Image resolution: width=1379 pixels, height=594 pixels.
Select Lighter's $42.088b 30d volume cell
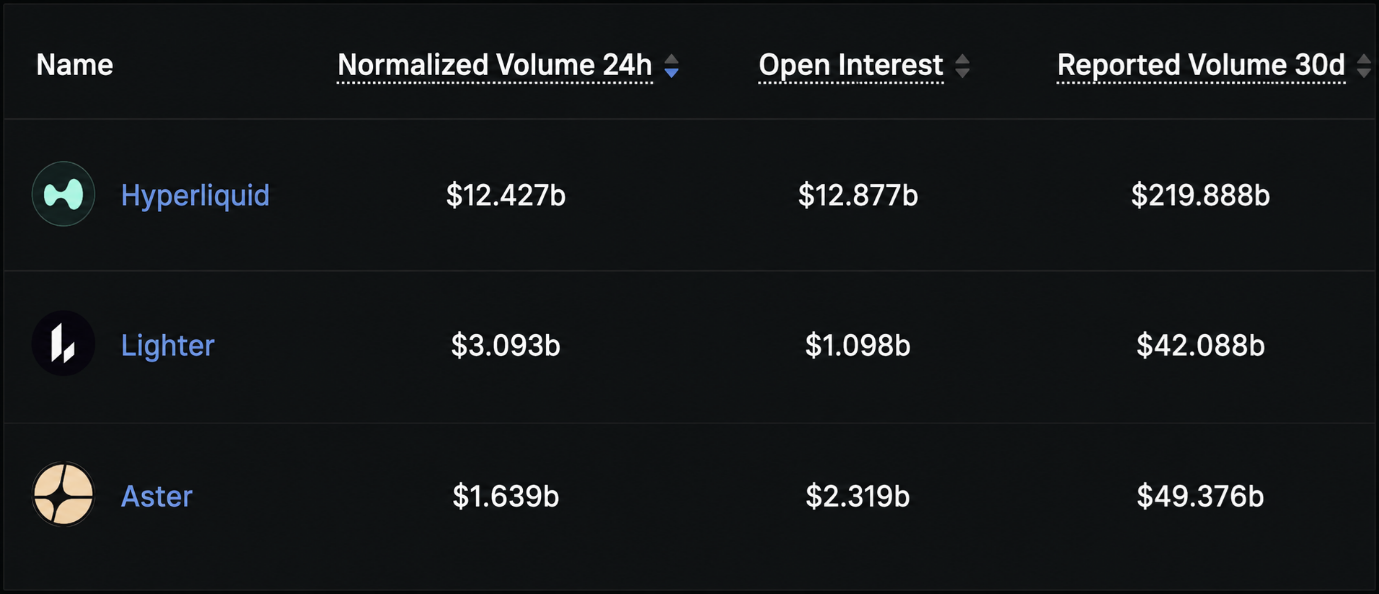click(1201, 345)
